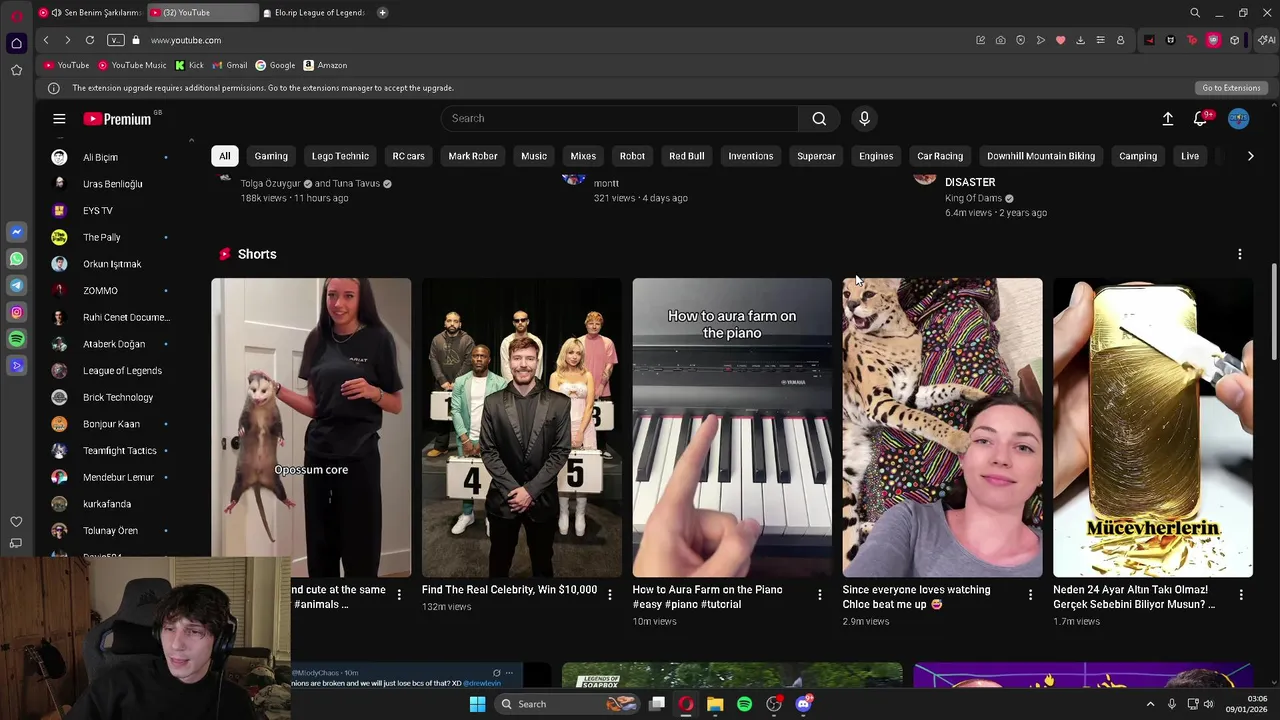This screenshot has height=720, width=1280.
Task: Open options for the 24 Ayar Altın short
Action: click(x=1241, y=595)
